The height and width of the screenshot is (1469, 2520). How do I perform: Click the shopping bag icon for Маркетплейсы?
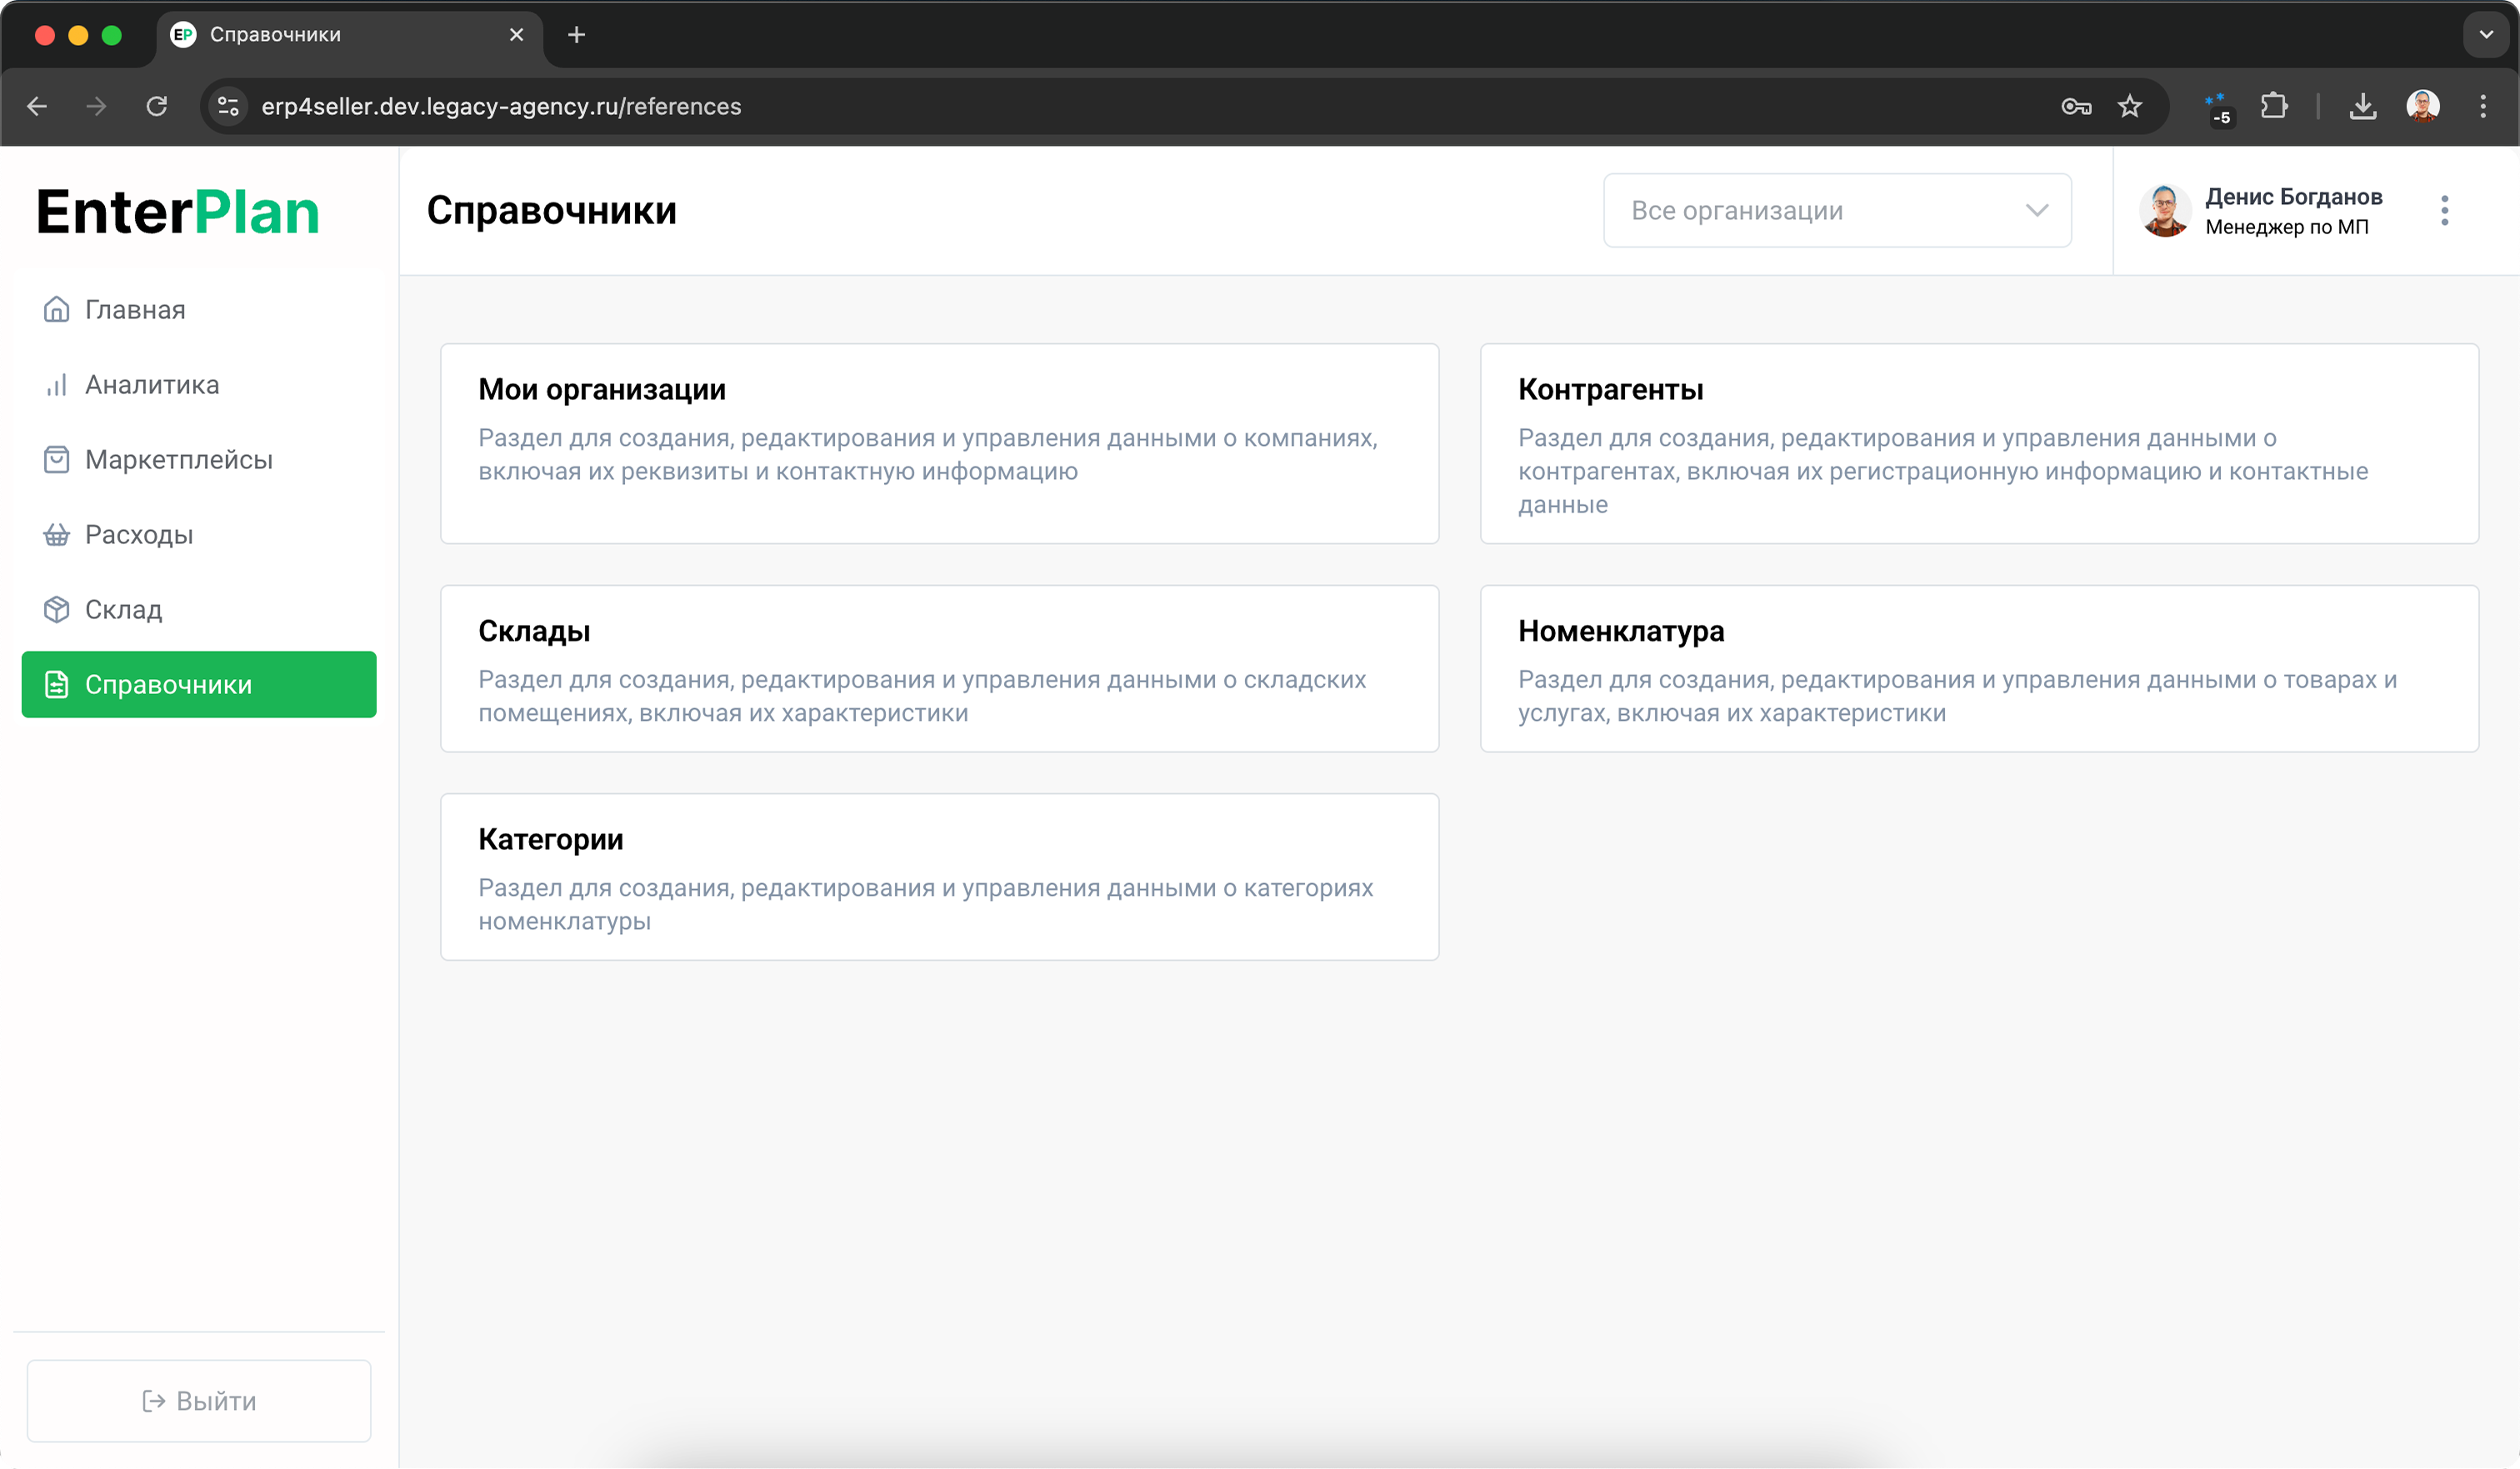(x=56, y=460)
